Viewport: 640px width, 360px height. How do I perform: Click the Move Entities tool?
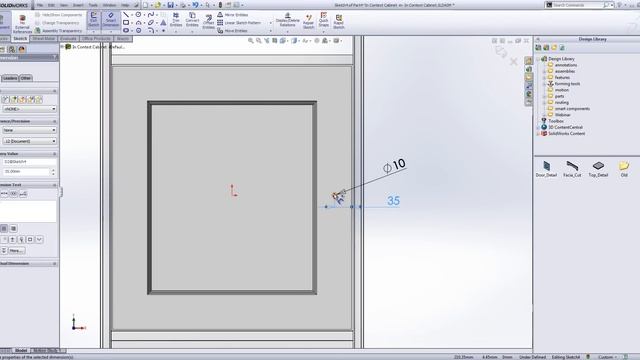[x=232, y=31]
